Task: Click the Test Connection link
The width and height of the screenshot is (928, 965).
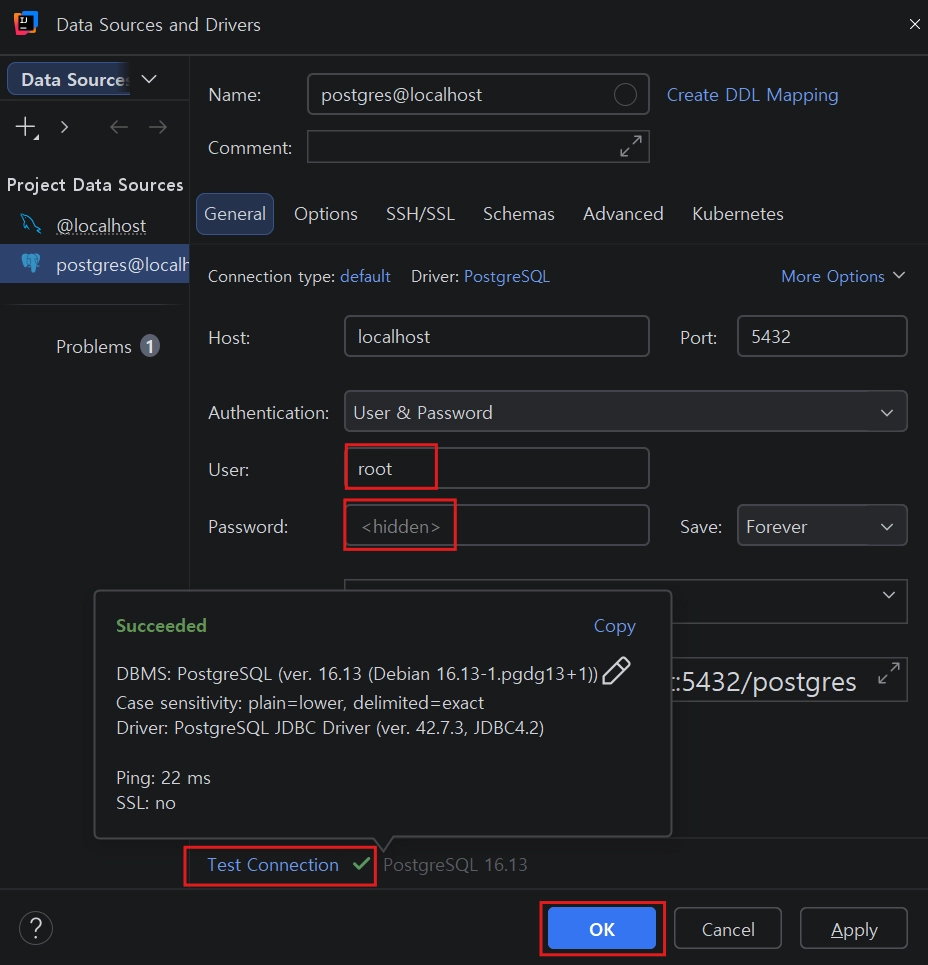Action: pos(273,865)
